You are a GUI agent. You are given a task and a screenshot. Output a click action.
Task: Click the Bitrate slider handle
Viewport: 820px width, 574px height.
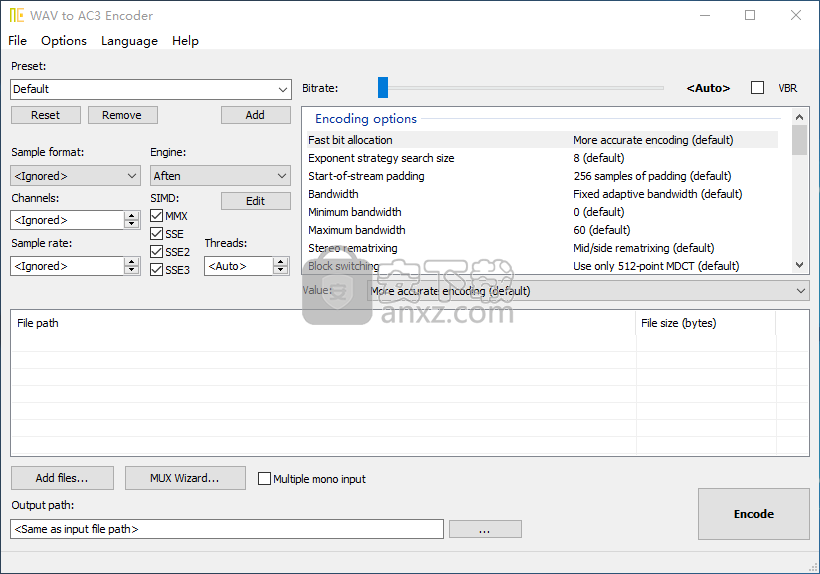(383, 88)
